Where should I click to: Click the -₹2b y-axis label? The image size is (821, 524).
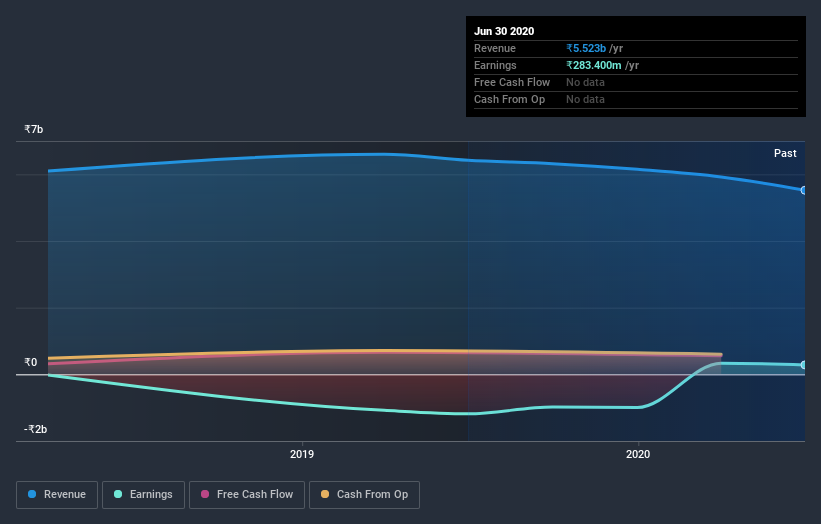[36, 429]
